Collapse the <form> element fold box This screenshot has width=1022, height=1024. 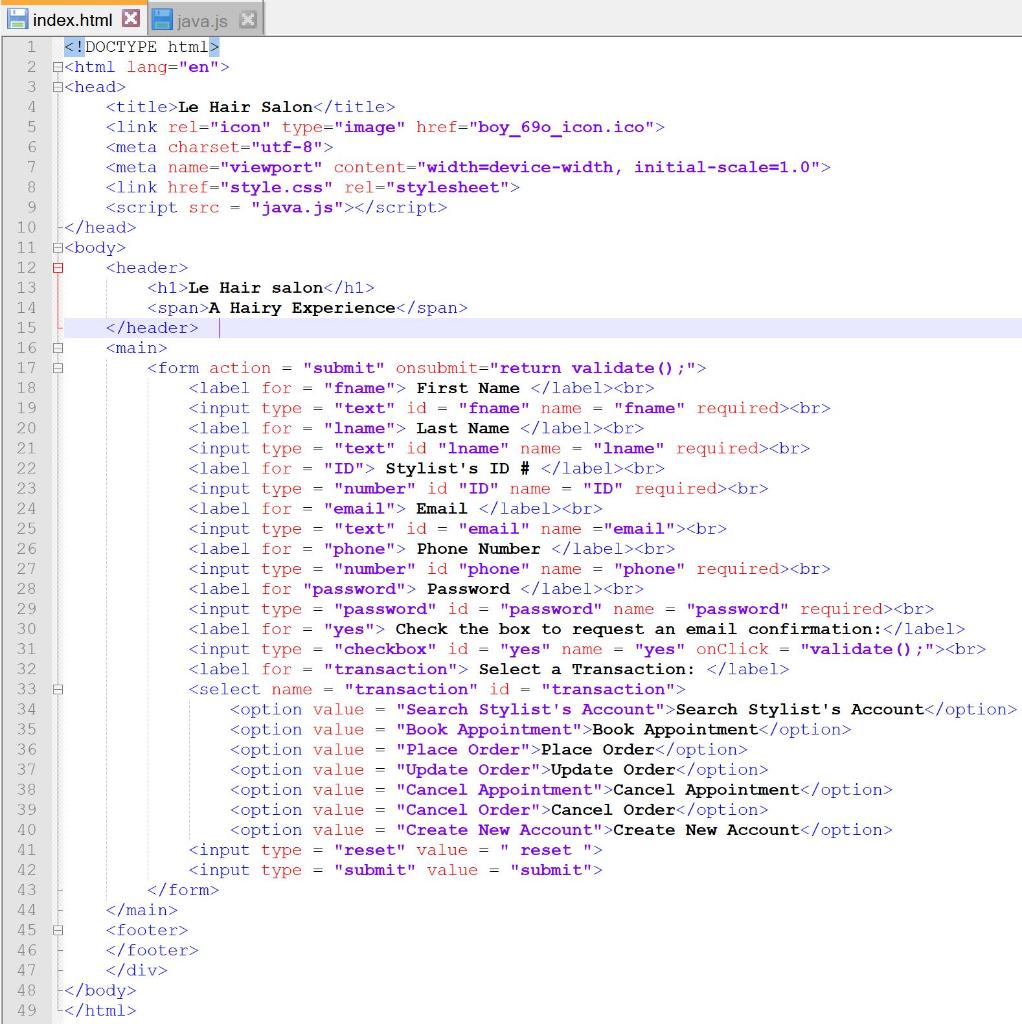[59, 367]
